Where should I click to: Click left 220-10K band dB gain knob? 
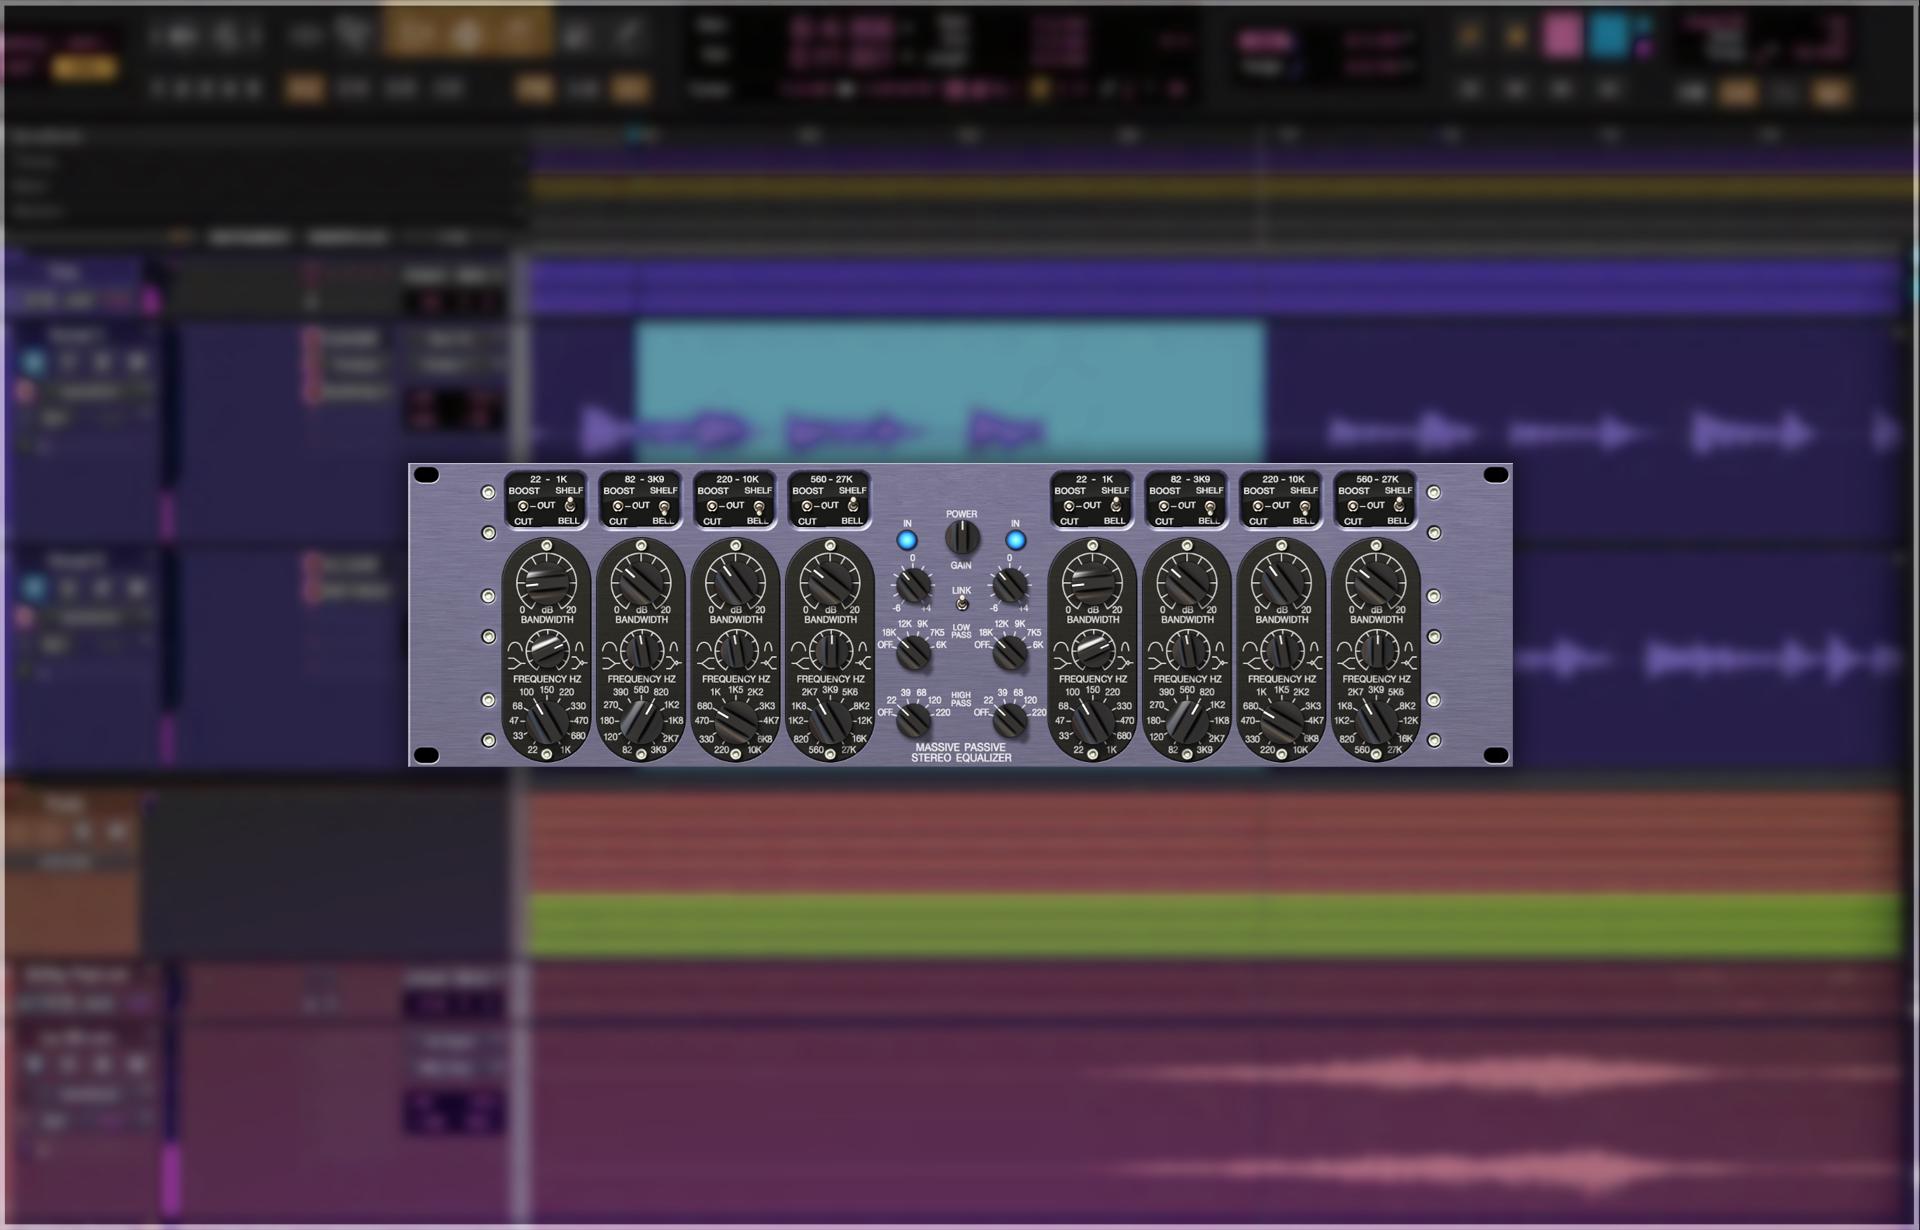[735, 582]
